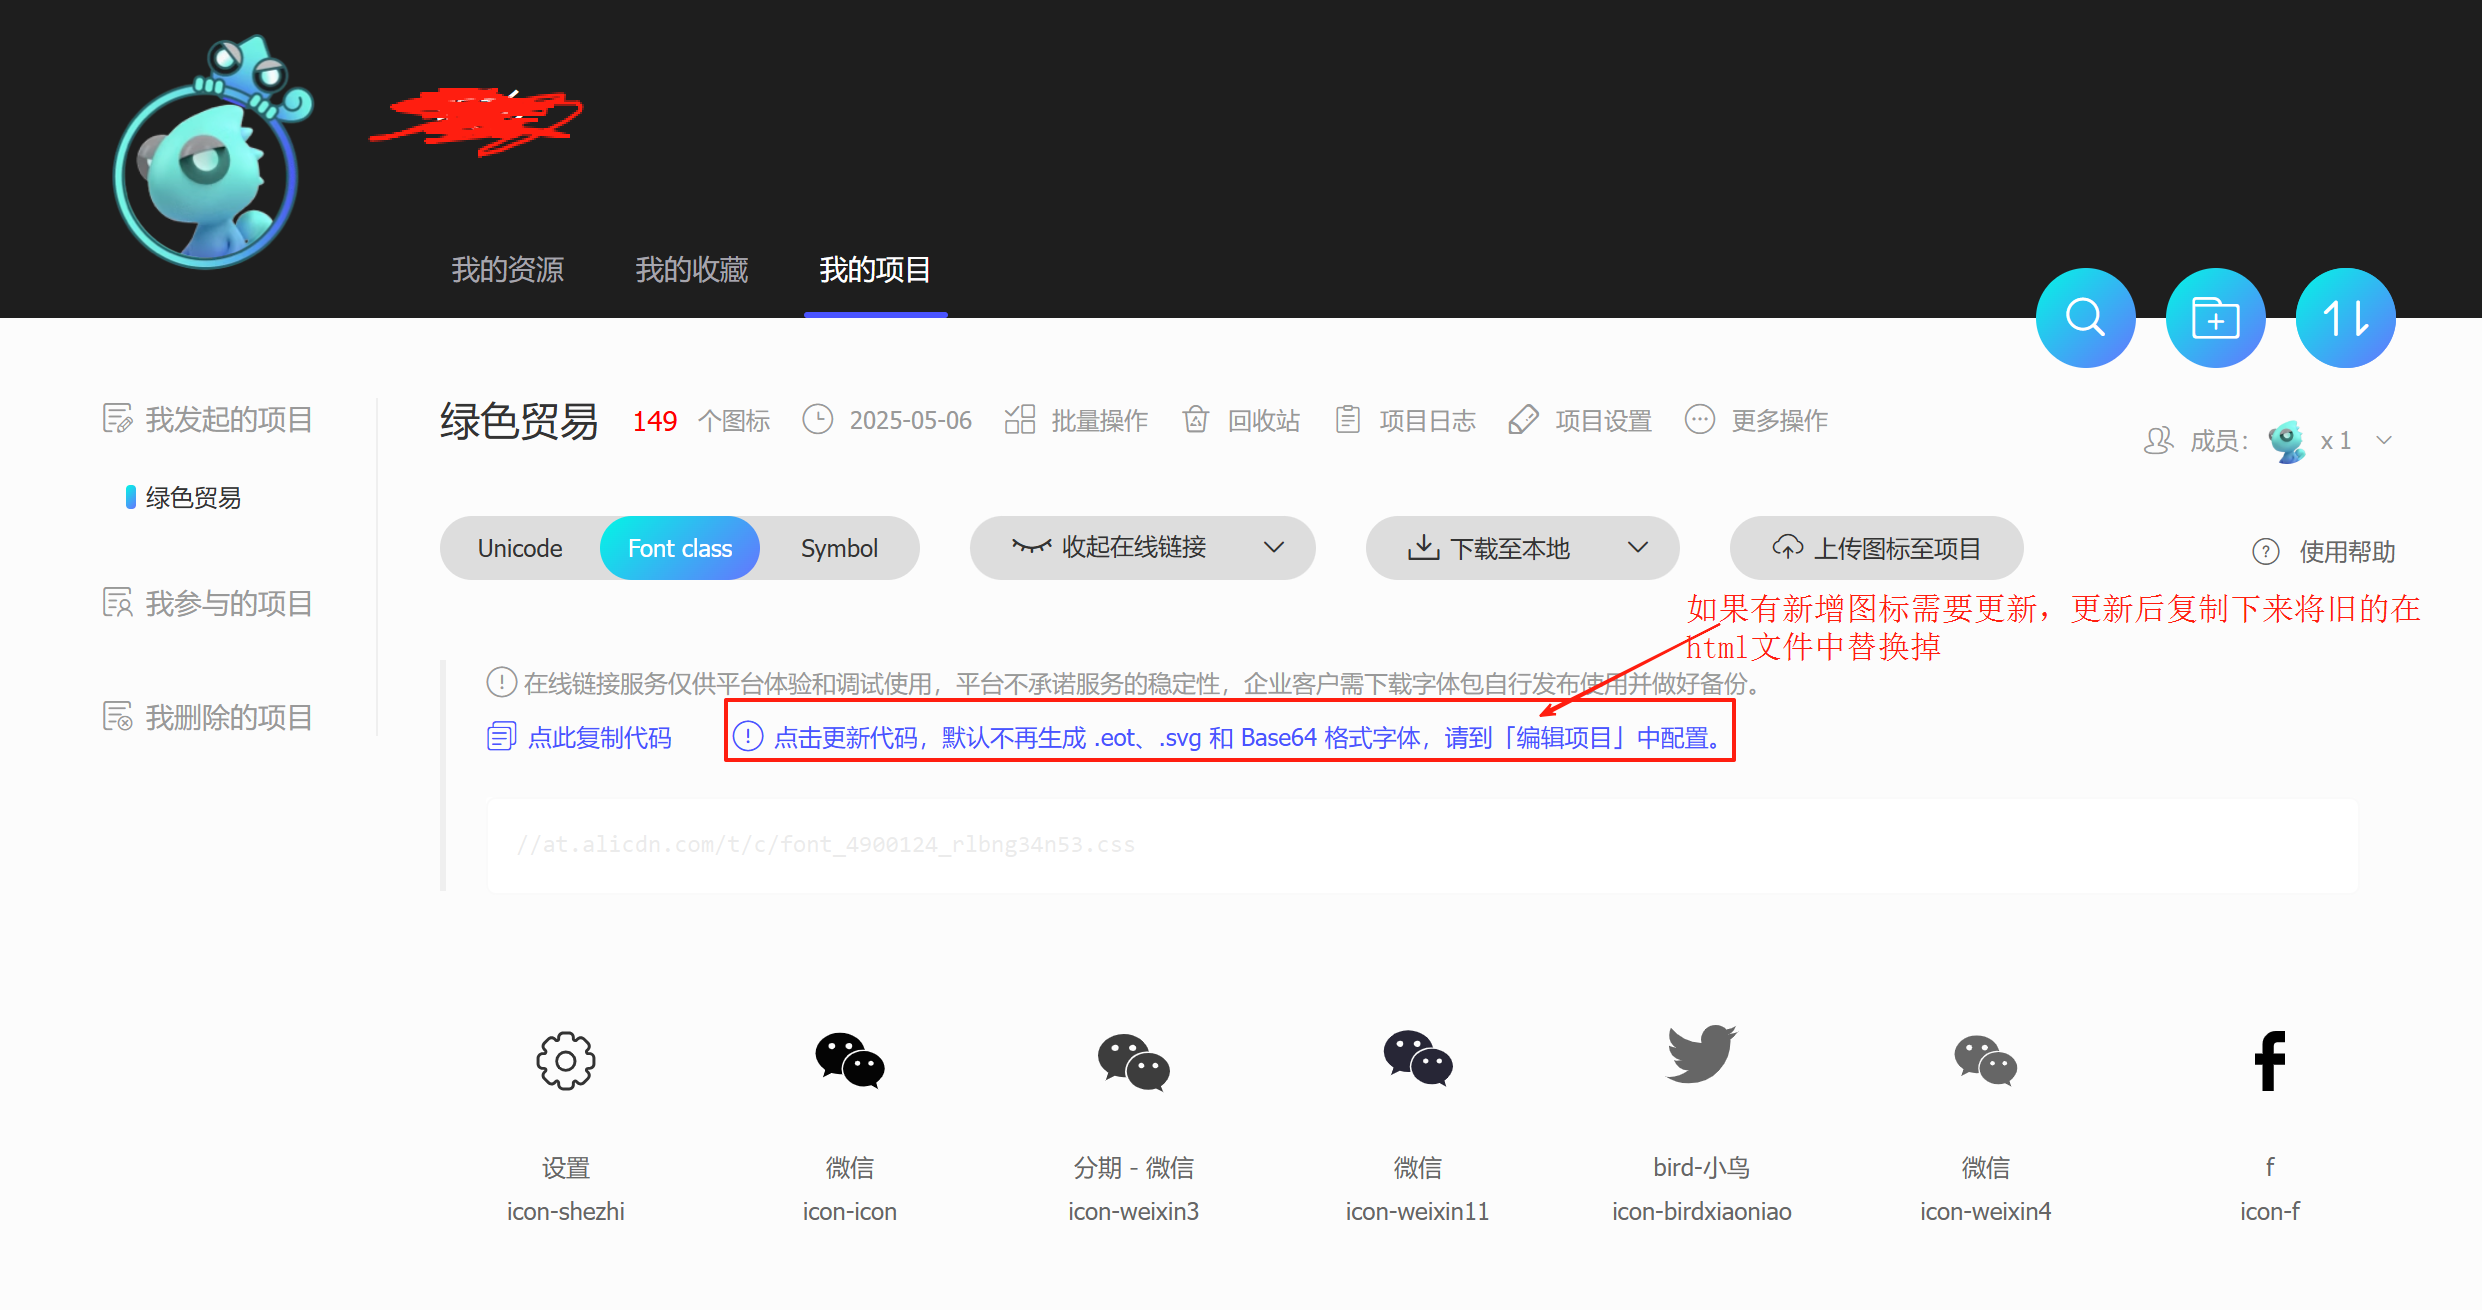Expand the 收起在线链接 dropdown
This screenshot has width=2482, height=1310.
pyautogui.click(x=1273, y=547)
